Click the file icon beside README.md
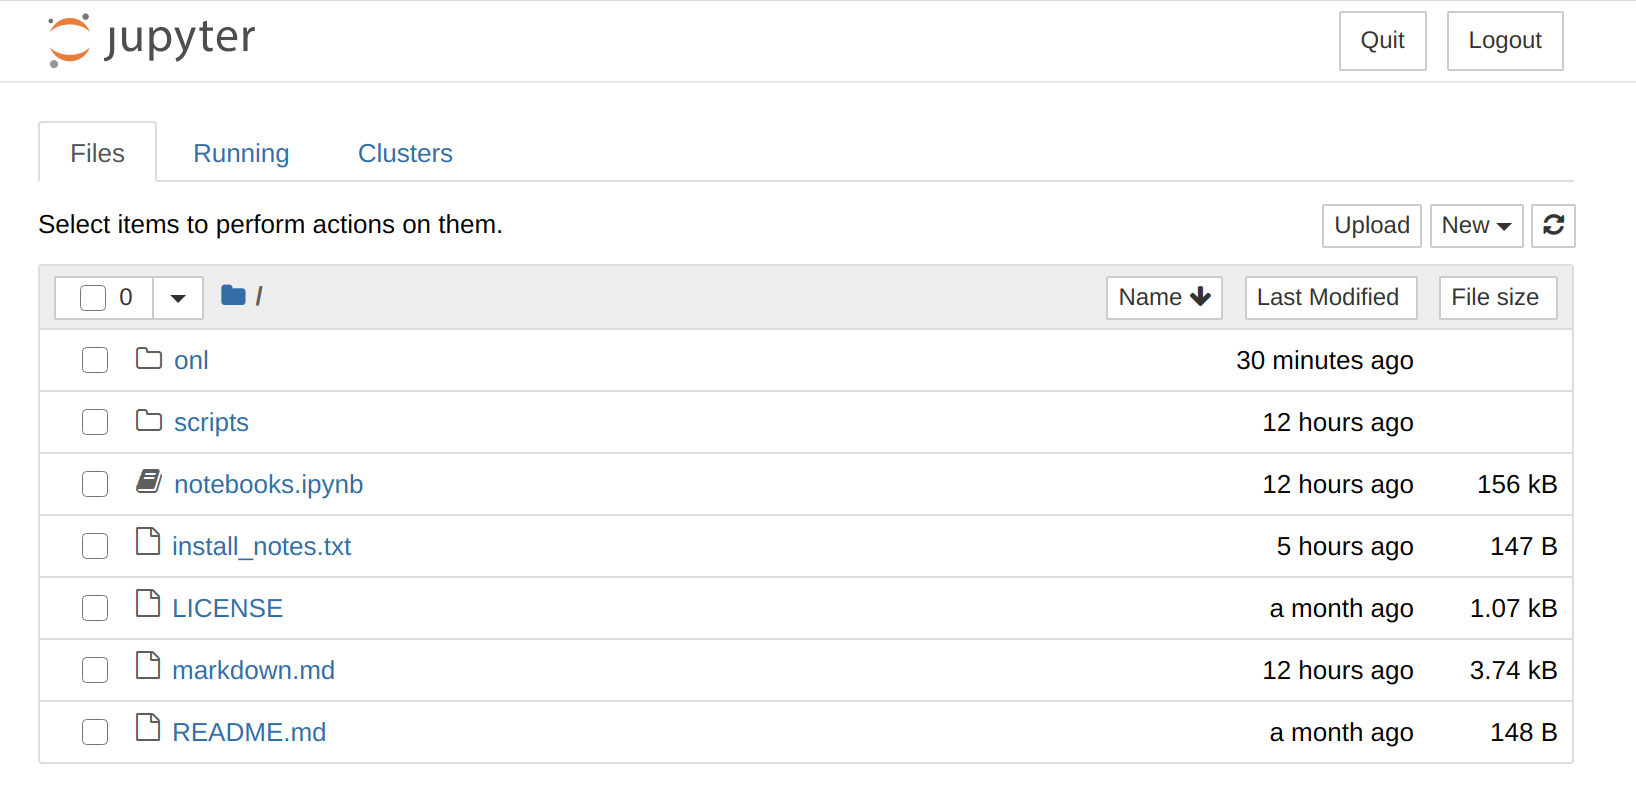The image size is (1636, 800). pyautogui.click(x=148, y=728)
